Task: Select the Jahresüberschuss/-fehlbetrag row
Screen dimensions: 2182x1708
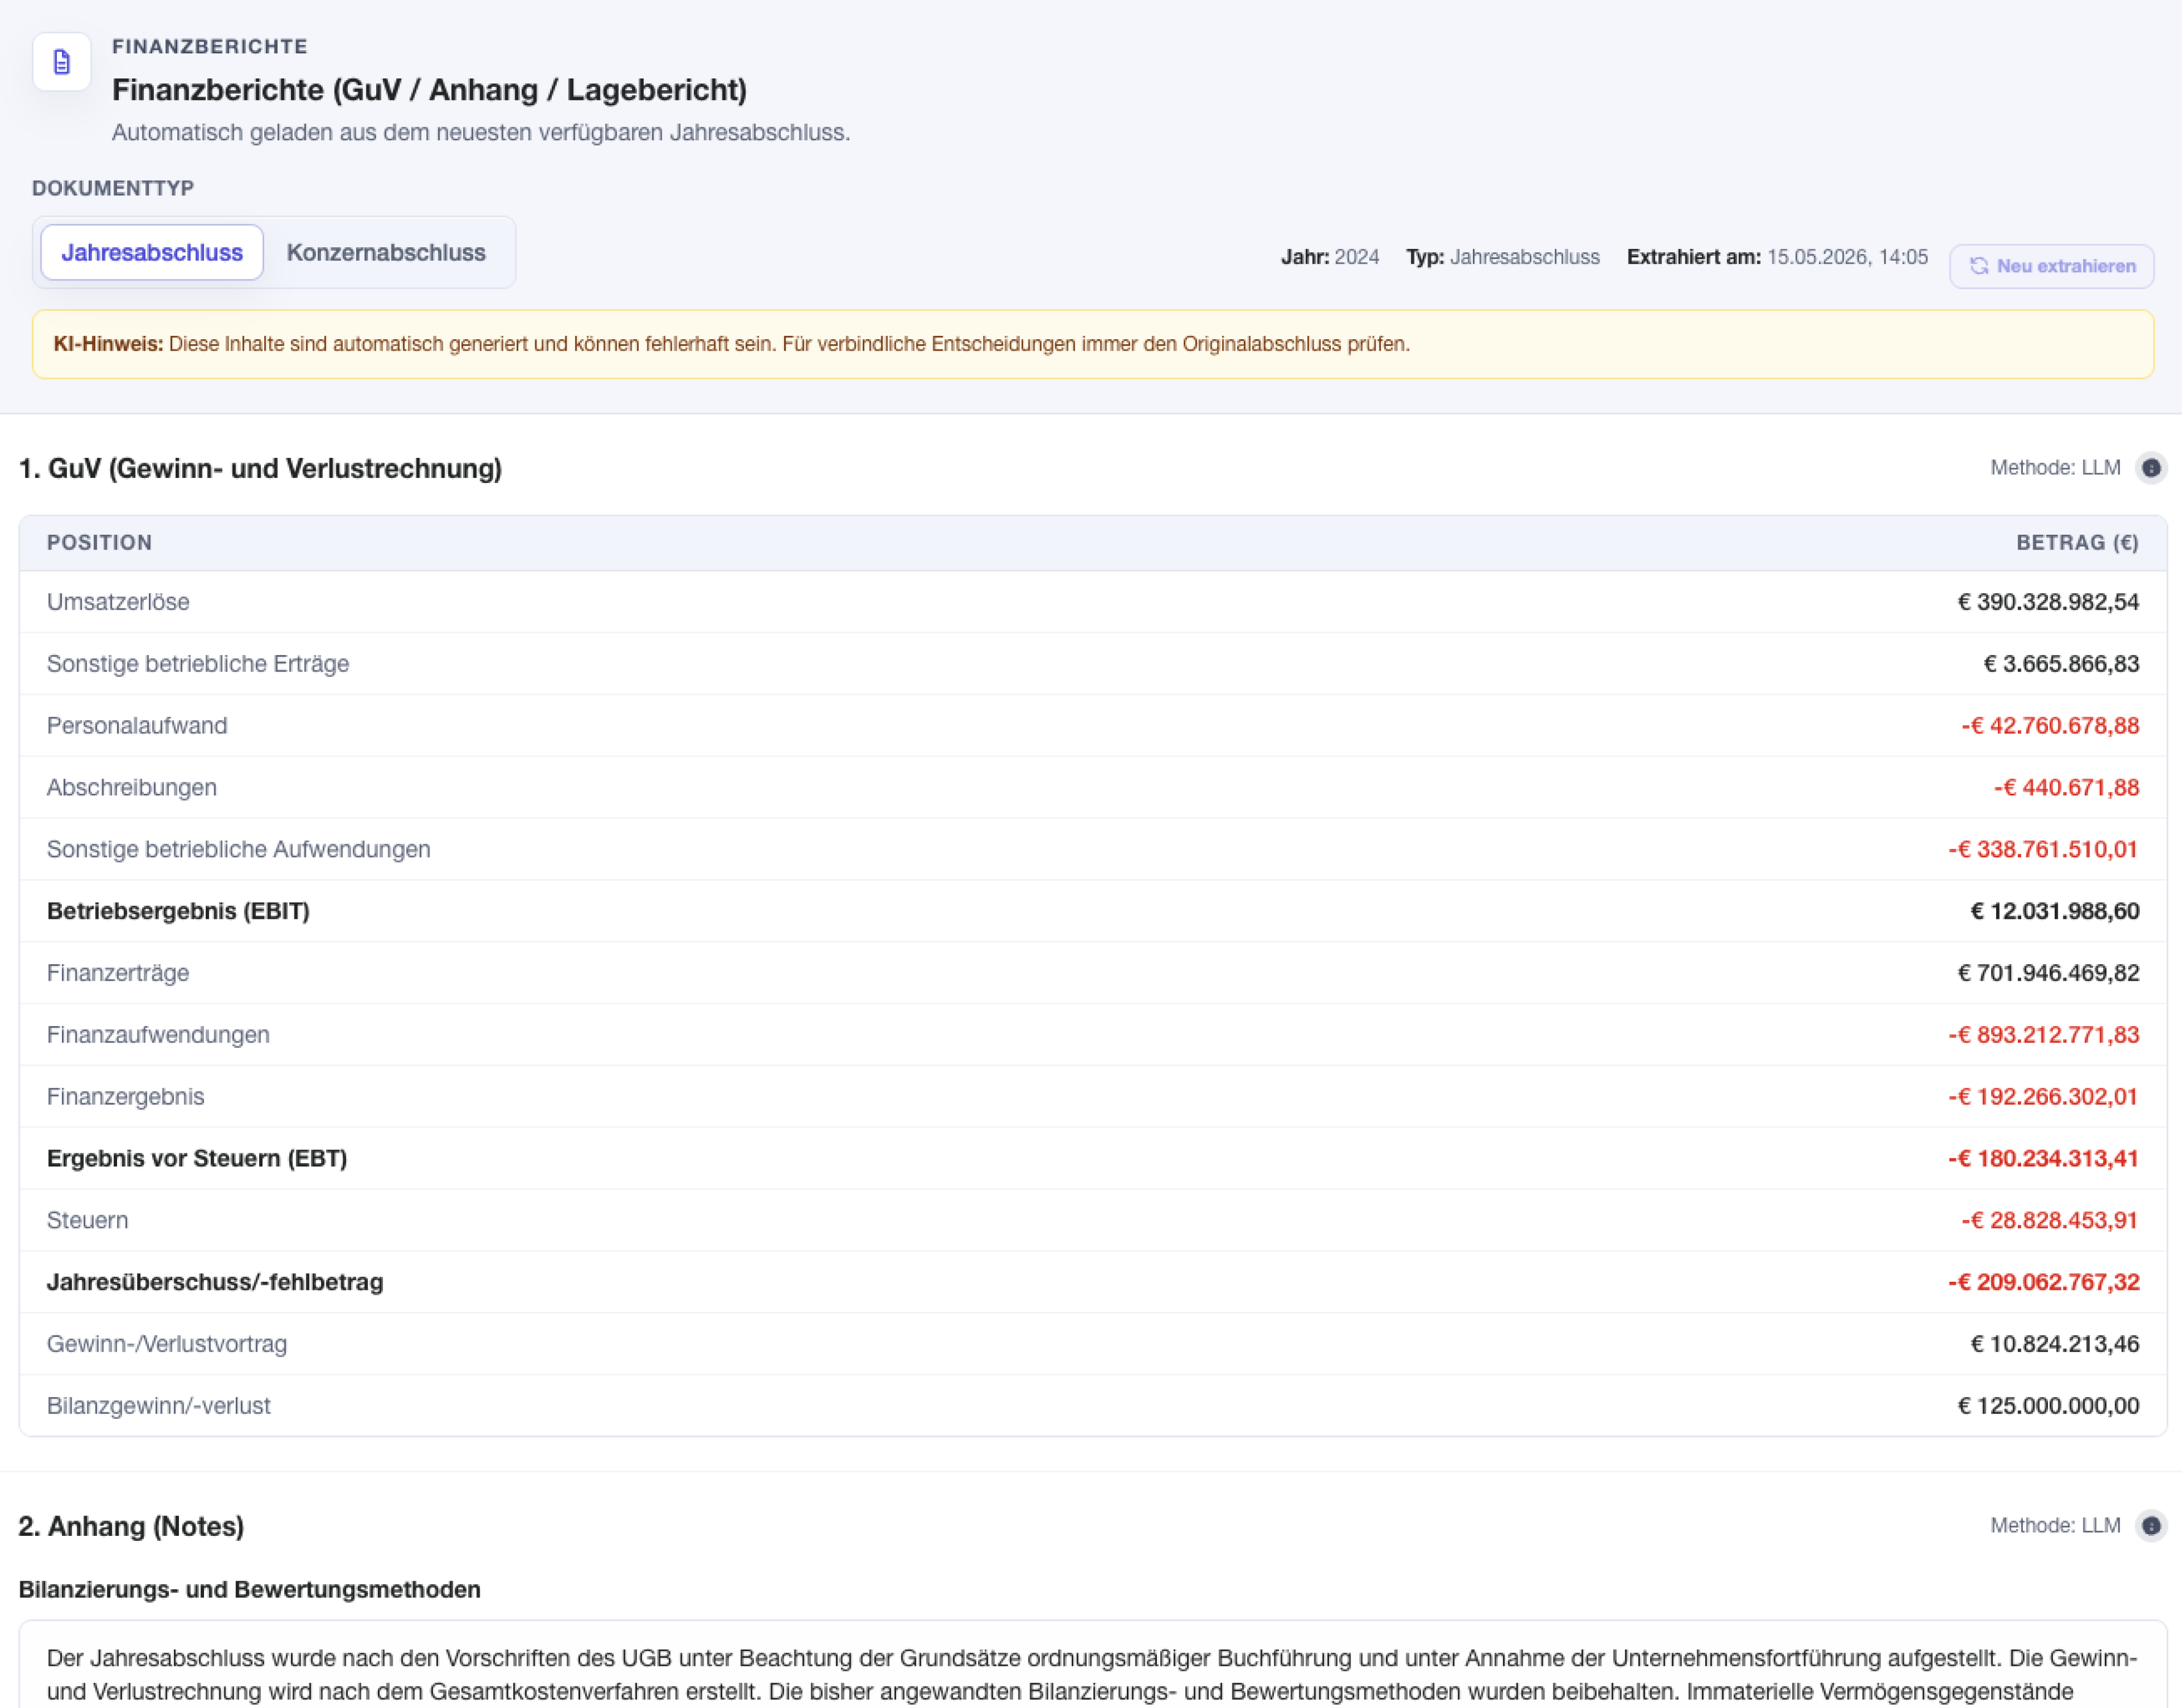Action: 1092,1282
